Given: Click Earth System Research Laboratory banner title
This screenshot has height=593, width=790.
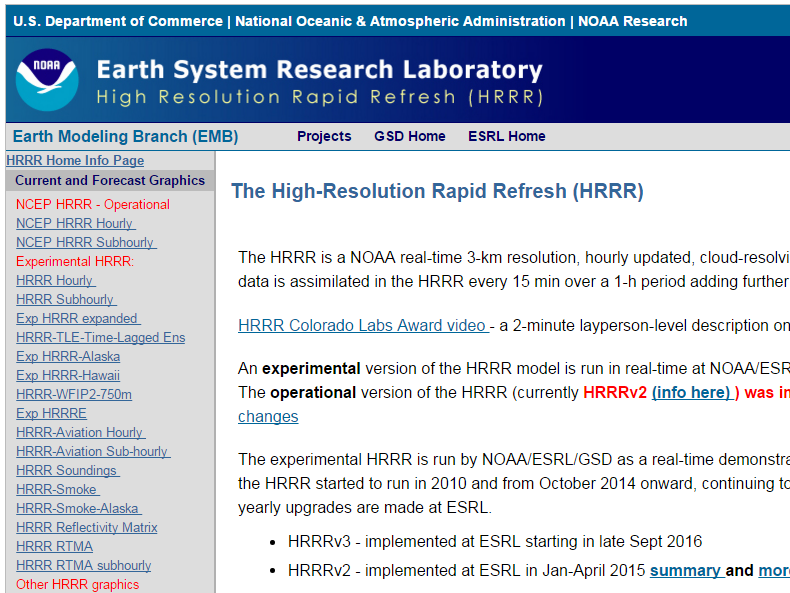Looking at the screenshot, I should click(319, 70).
